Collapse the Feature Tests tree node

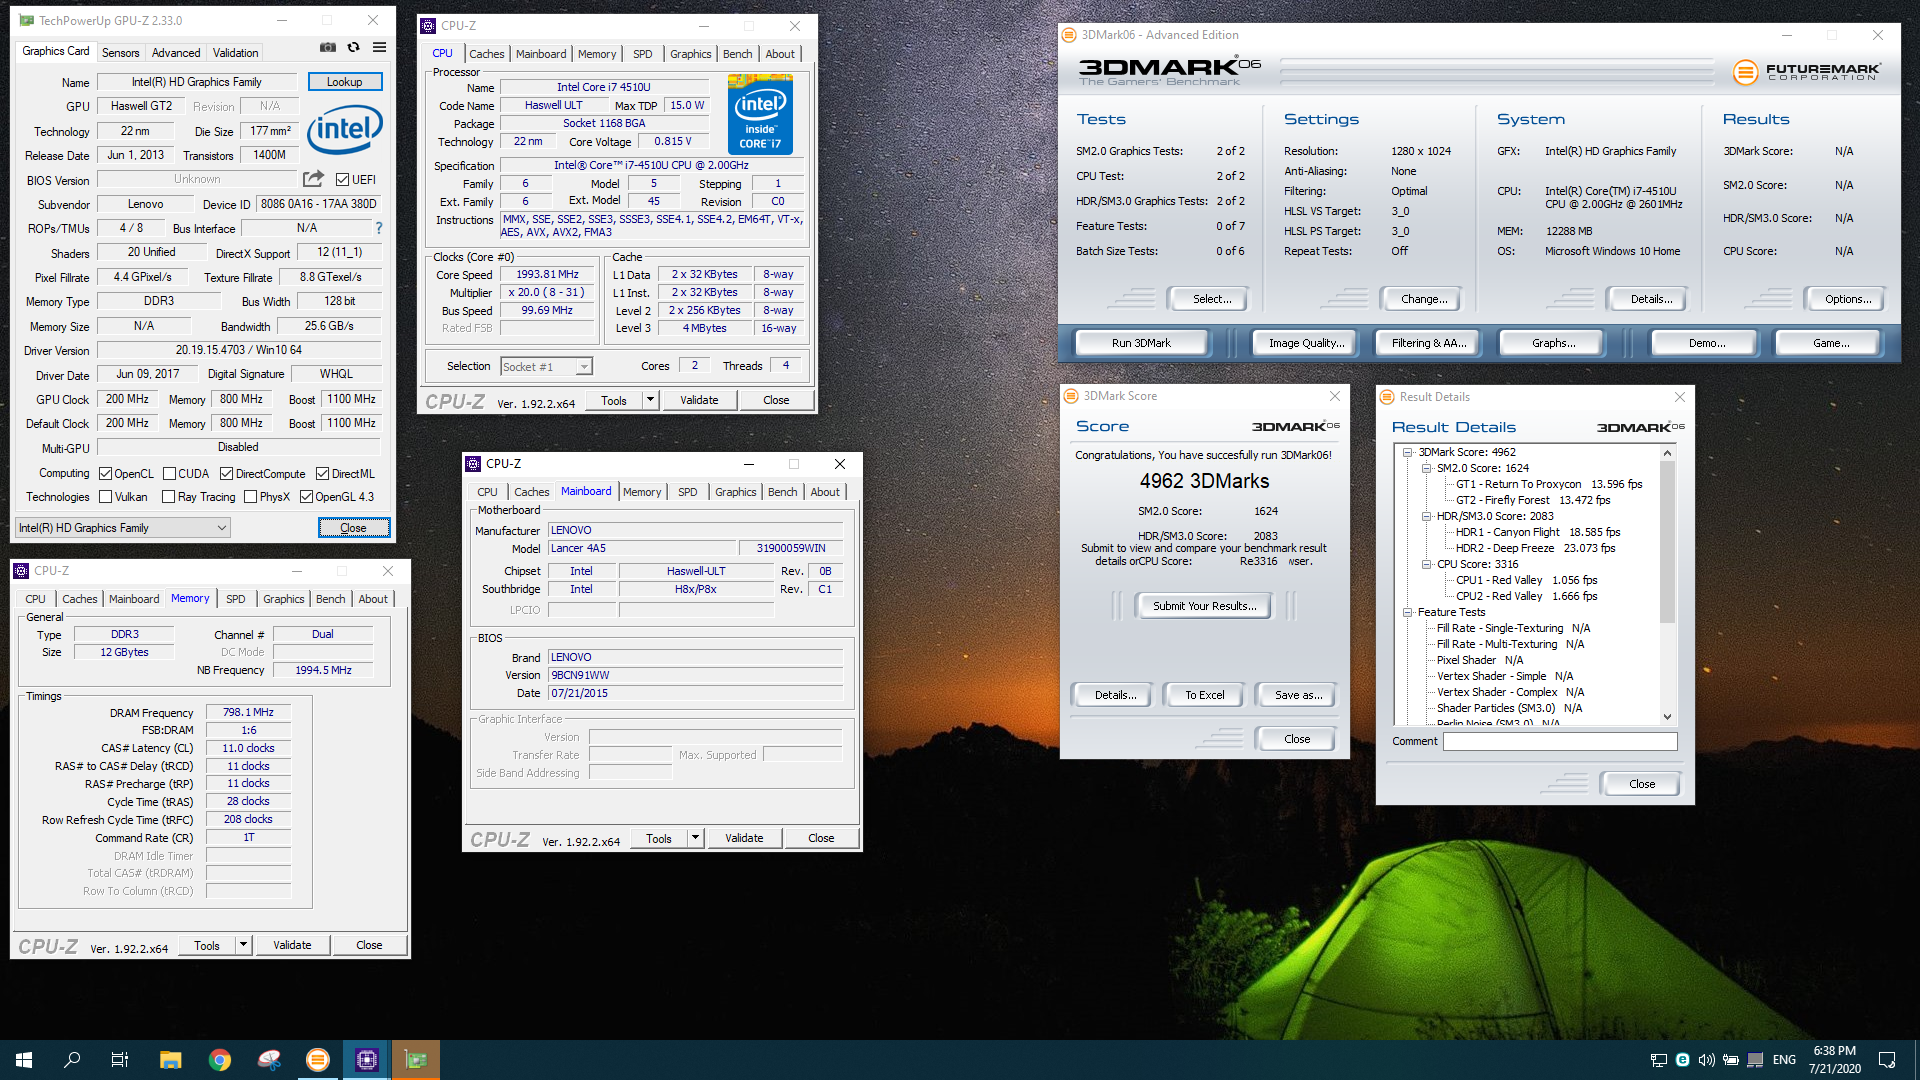coord(1408,612)
